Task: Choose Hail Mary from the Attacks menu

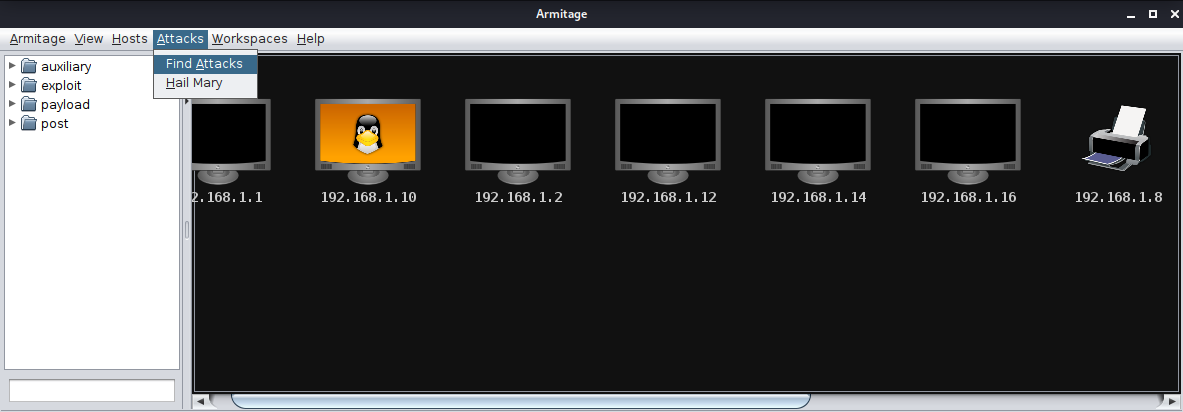Action: [x=205, y=83]
